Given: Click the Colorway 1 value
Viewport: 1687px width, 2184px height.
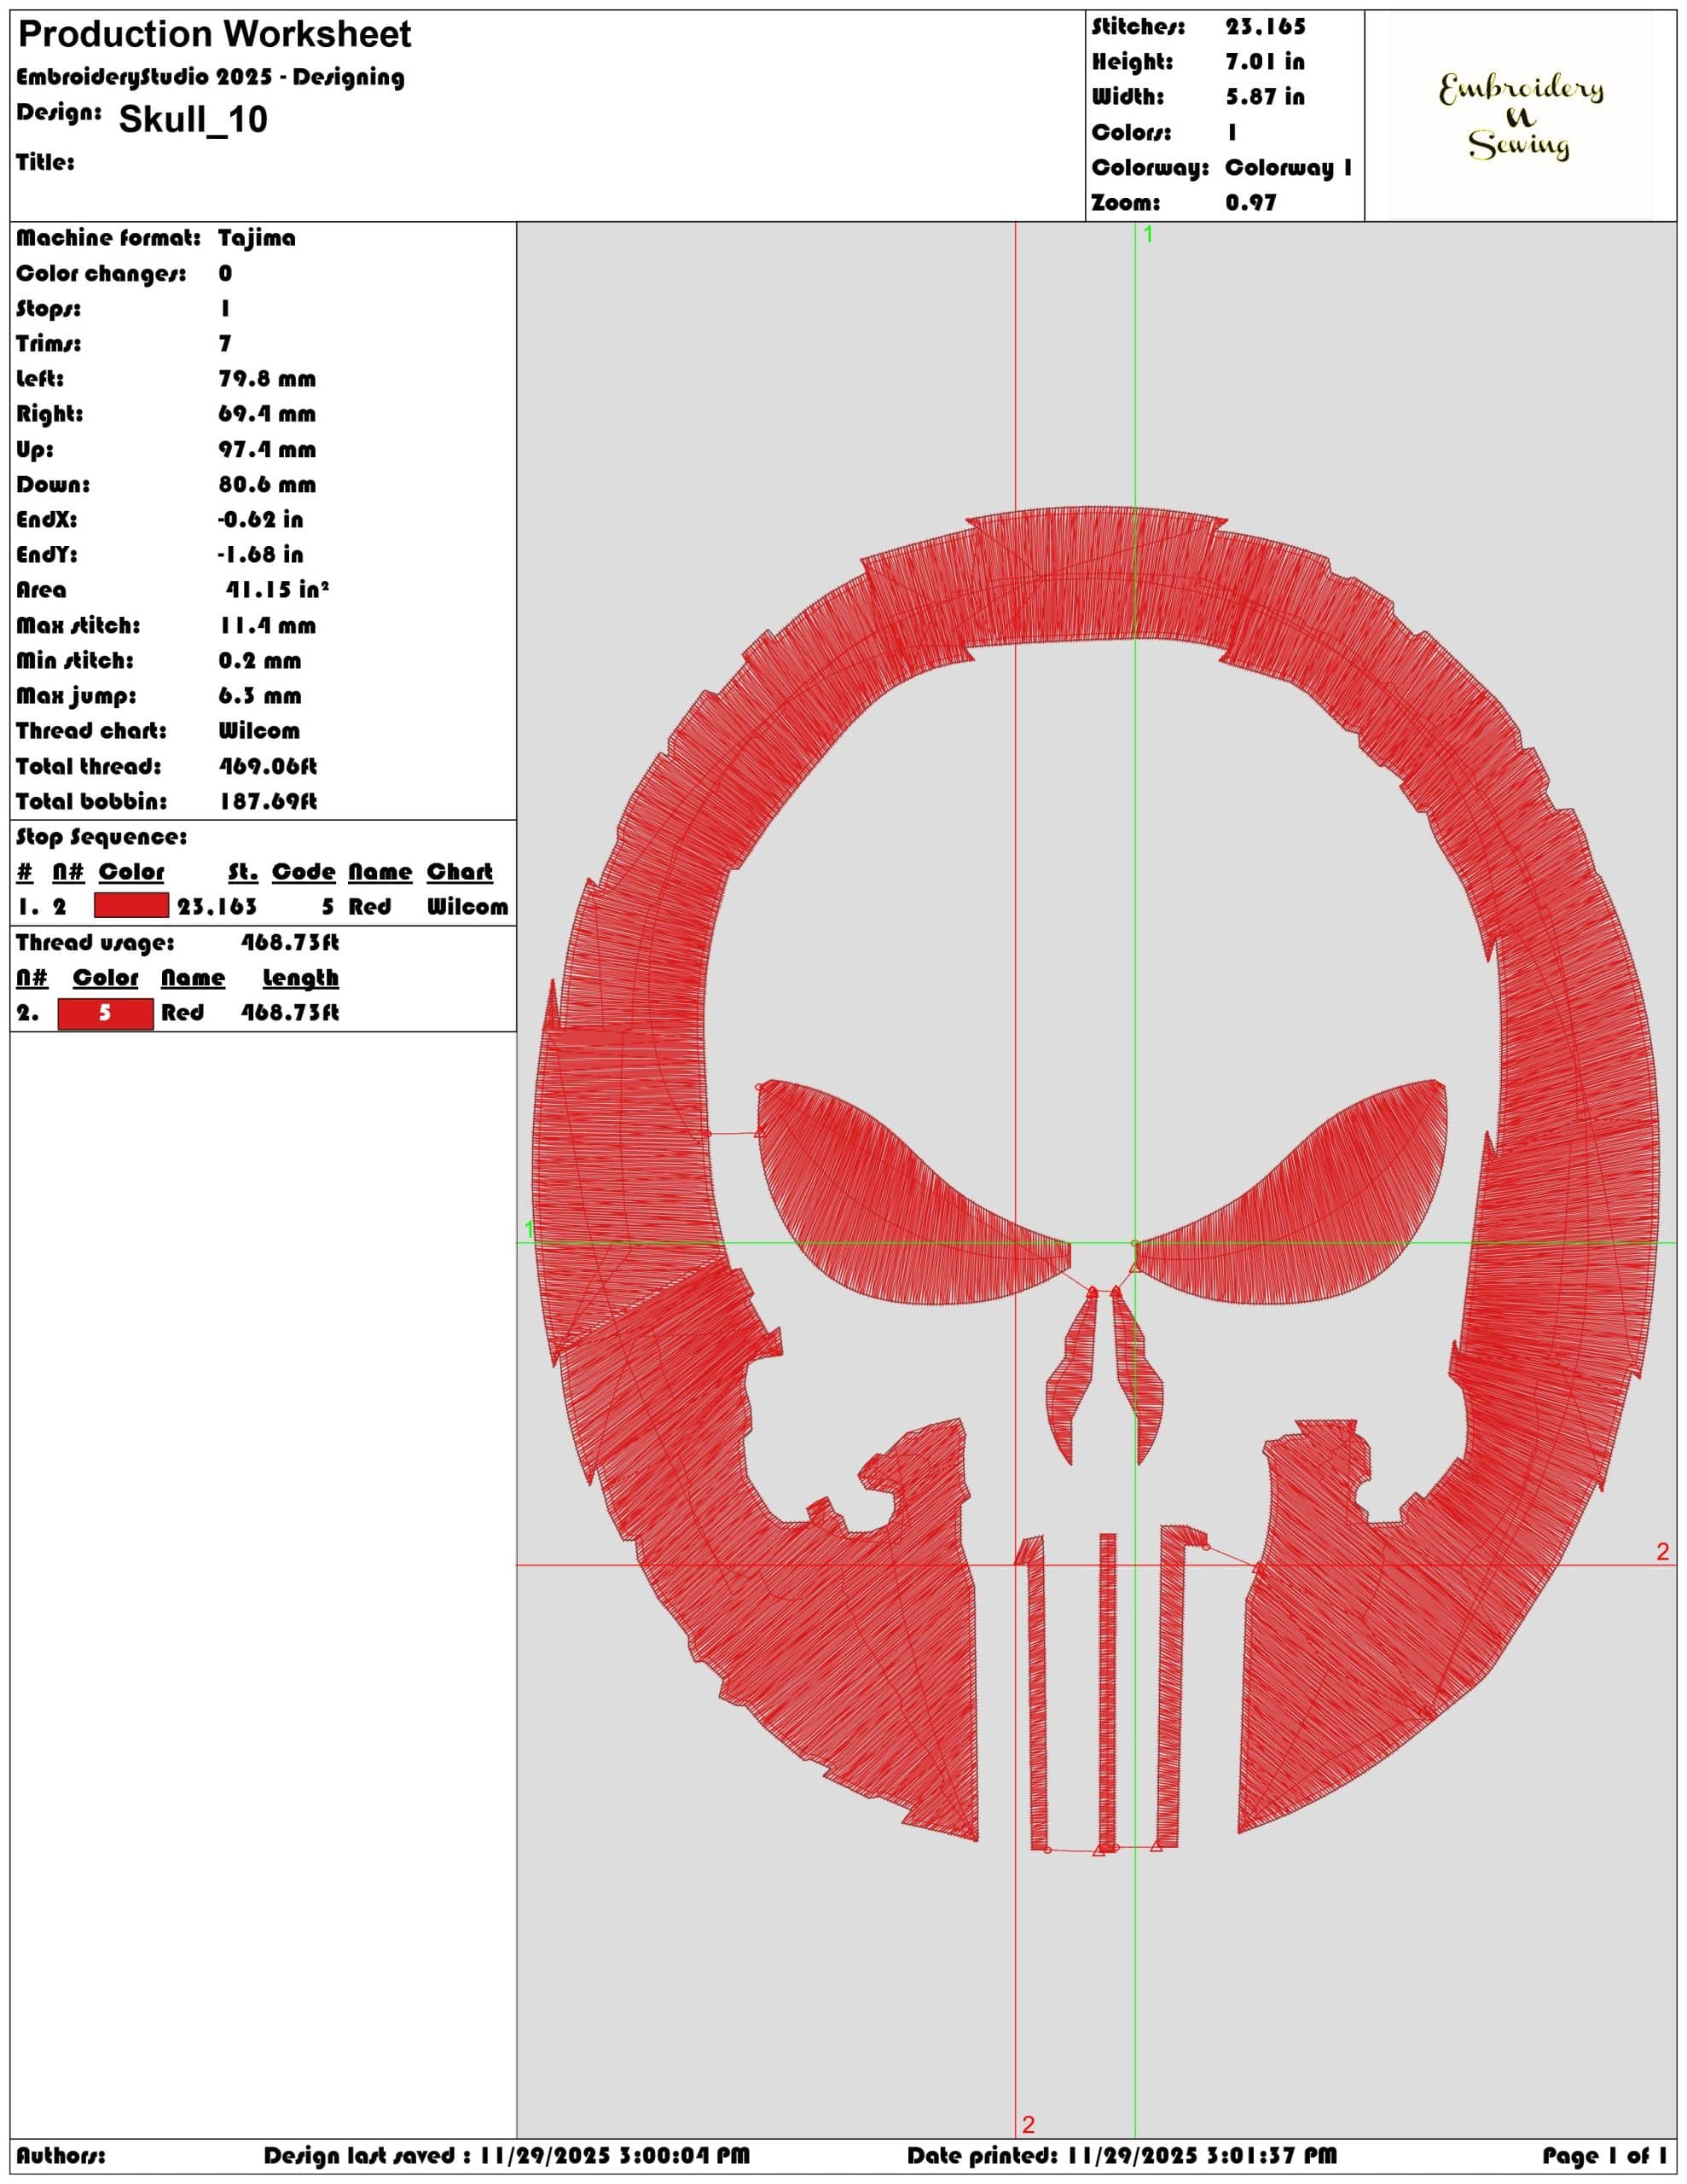Looking at the screenshot, I should pyautogui.click(x=1288, y=167).
